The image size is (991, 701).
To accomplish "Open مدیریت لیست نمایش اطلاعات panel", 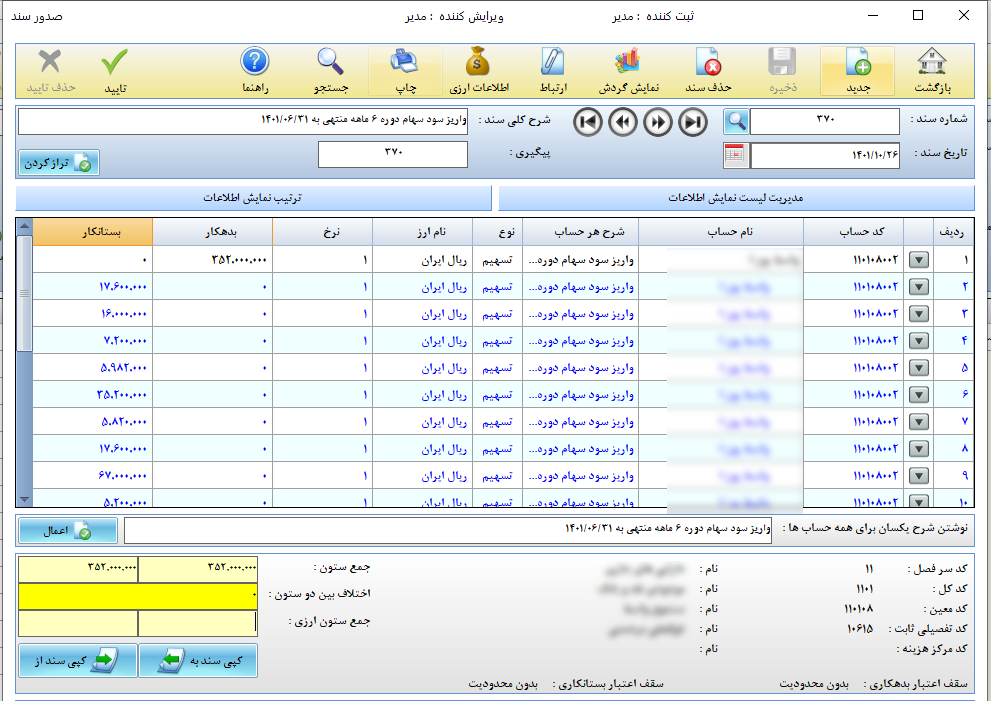I will pos(736,198).
